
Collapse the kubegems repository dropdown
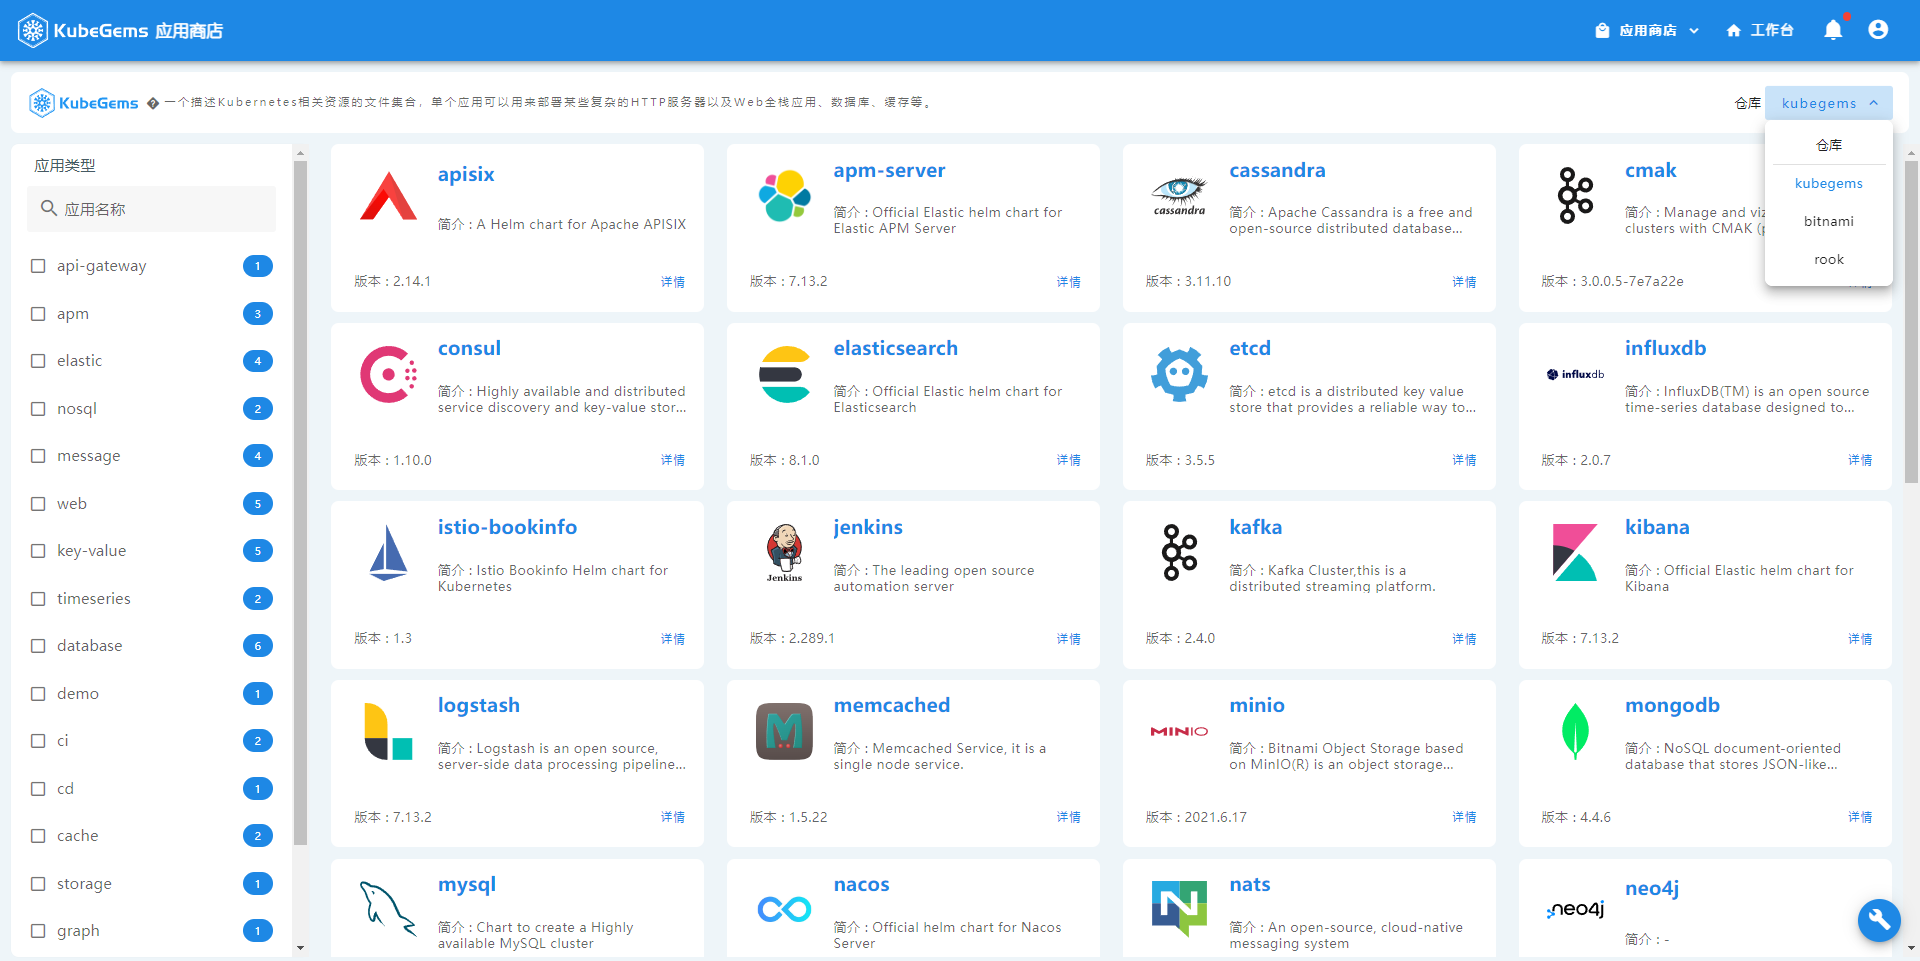(1828, 103)
